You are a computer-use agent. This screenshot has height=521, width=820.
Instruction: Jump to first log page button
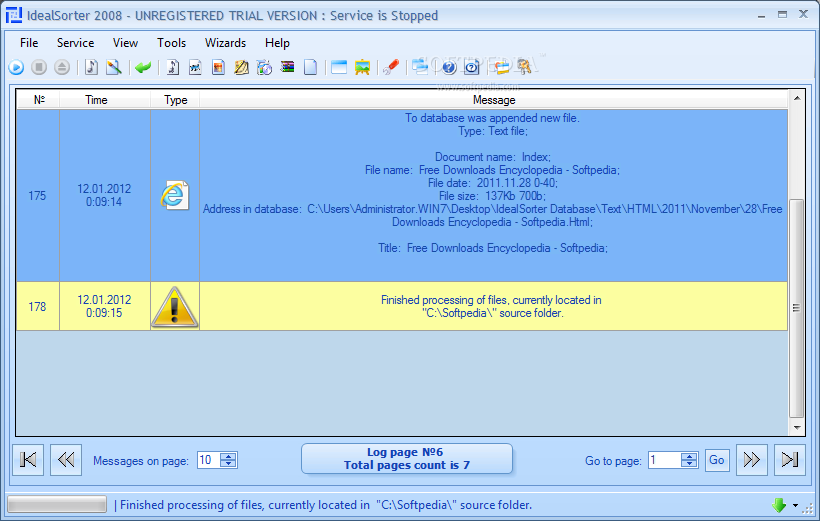pos(28,460)
